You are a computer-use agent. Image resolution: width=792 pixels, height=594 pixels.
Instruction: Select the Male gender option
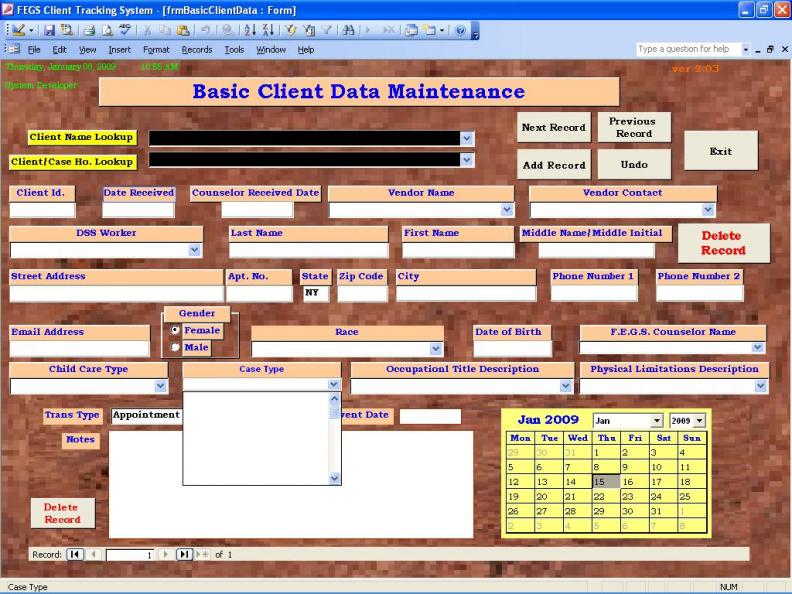175,347
